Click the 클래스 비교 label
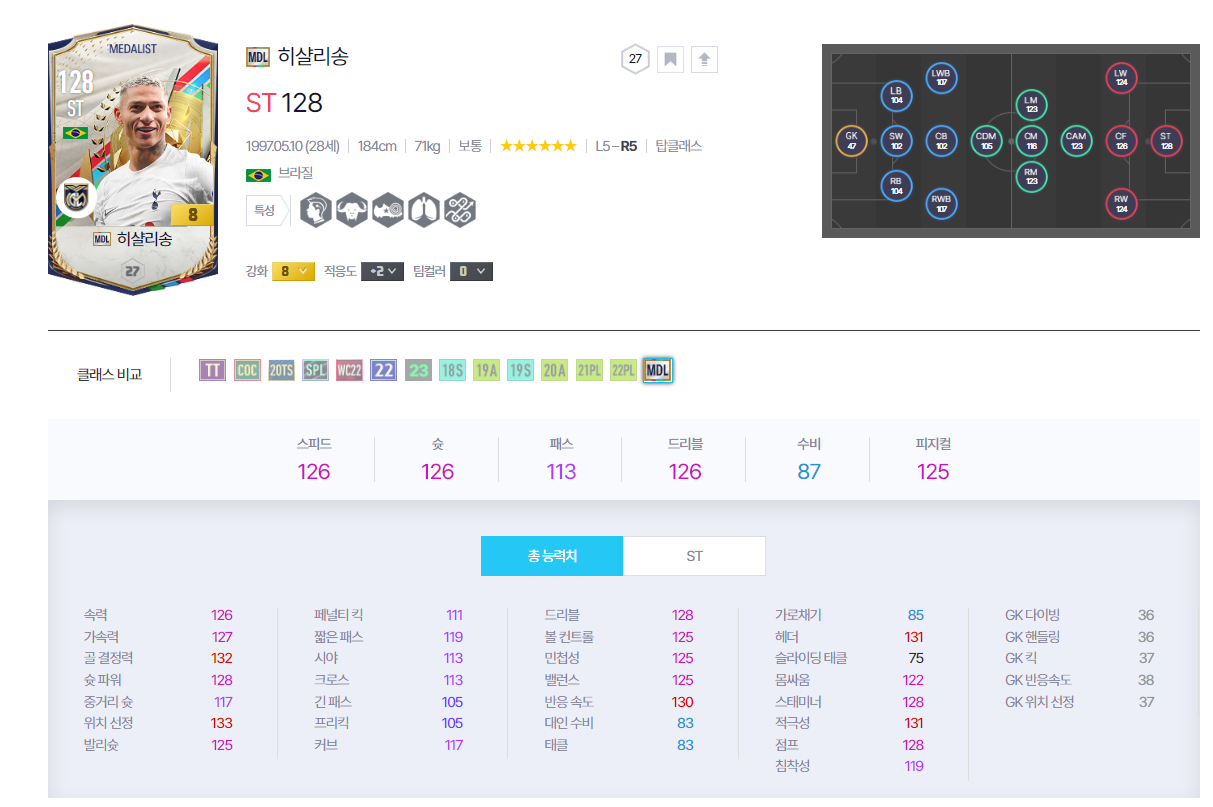The image size is (1213, 807). tap(109, 374)
